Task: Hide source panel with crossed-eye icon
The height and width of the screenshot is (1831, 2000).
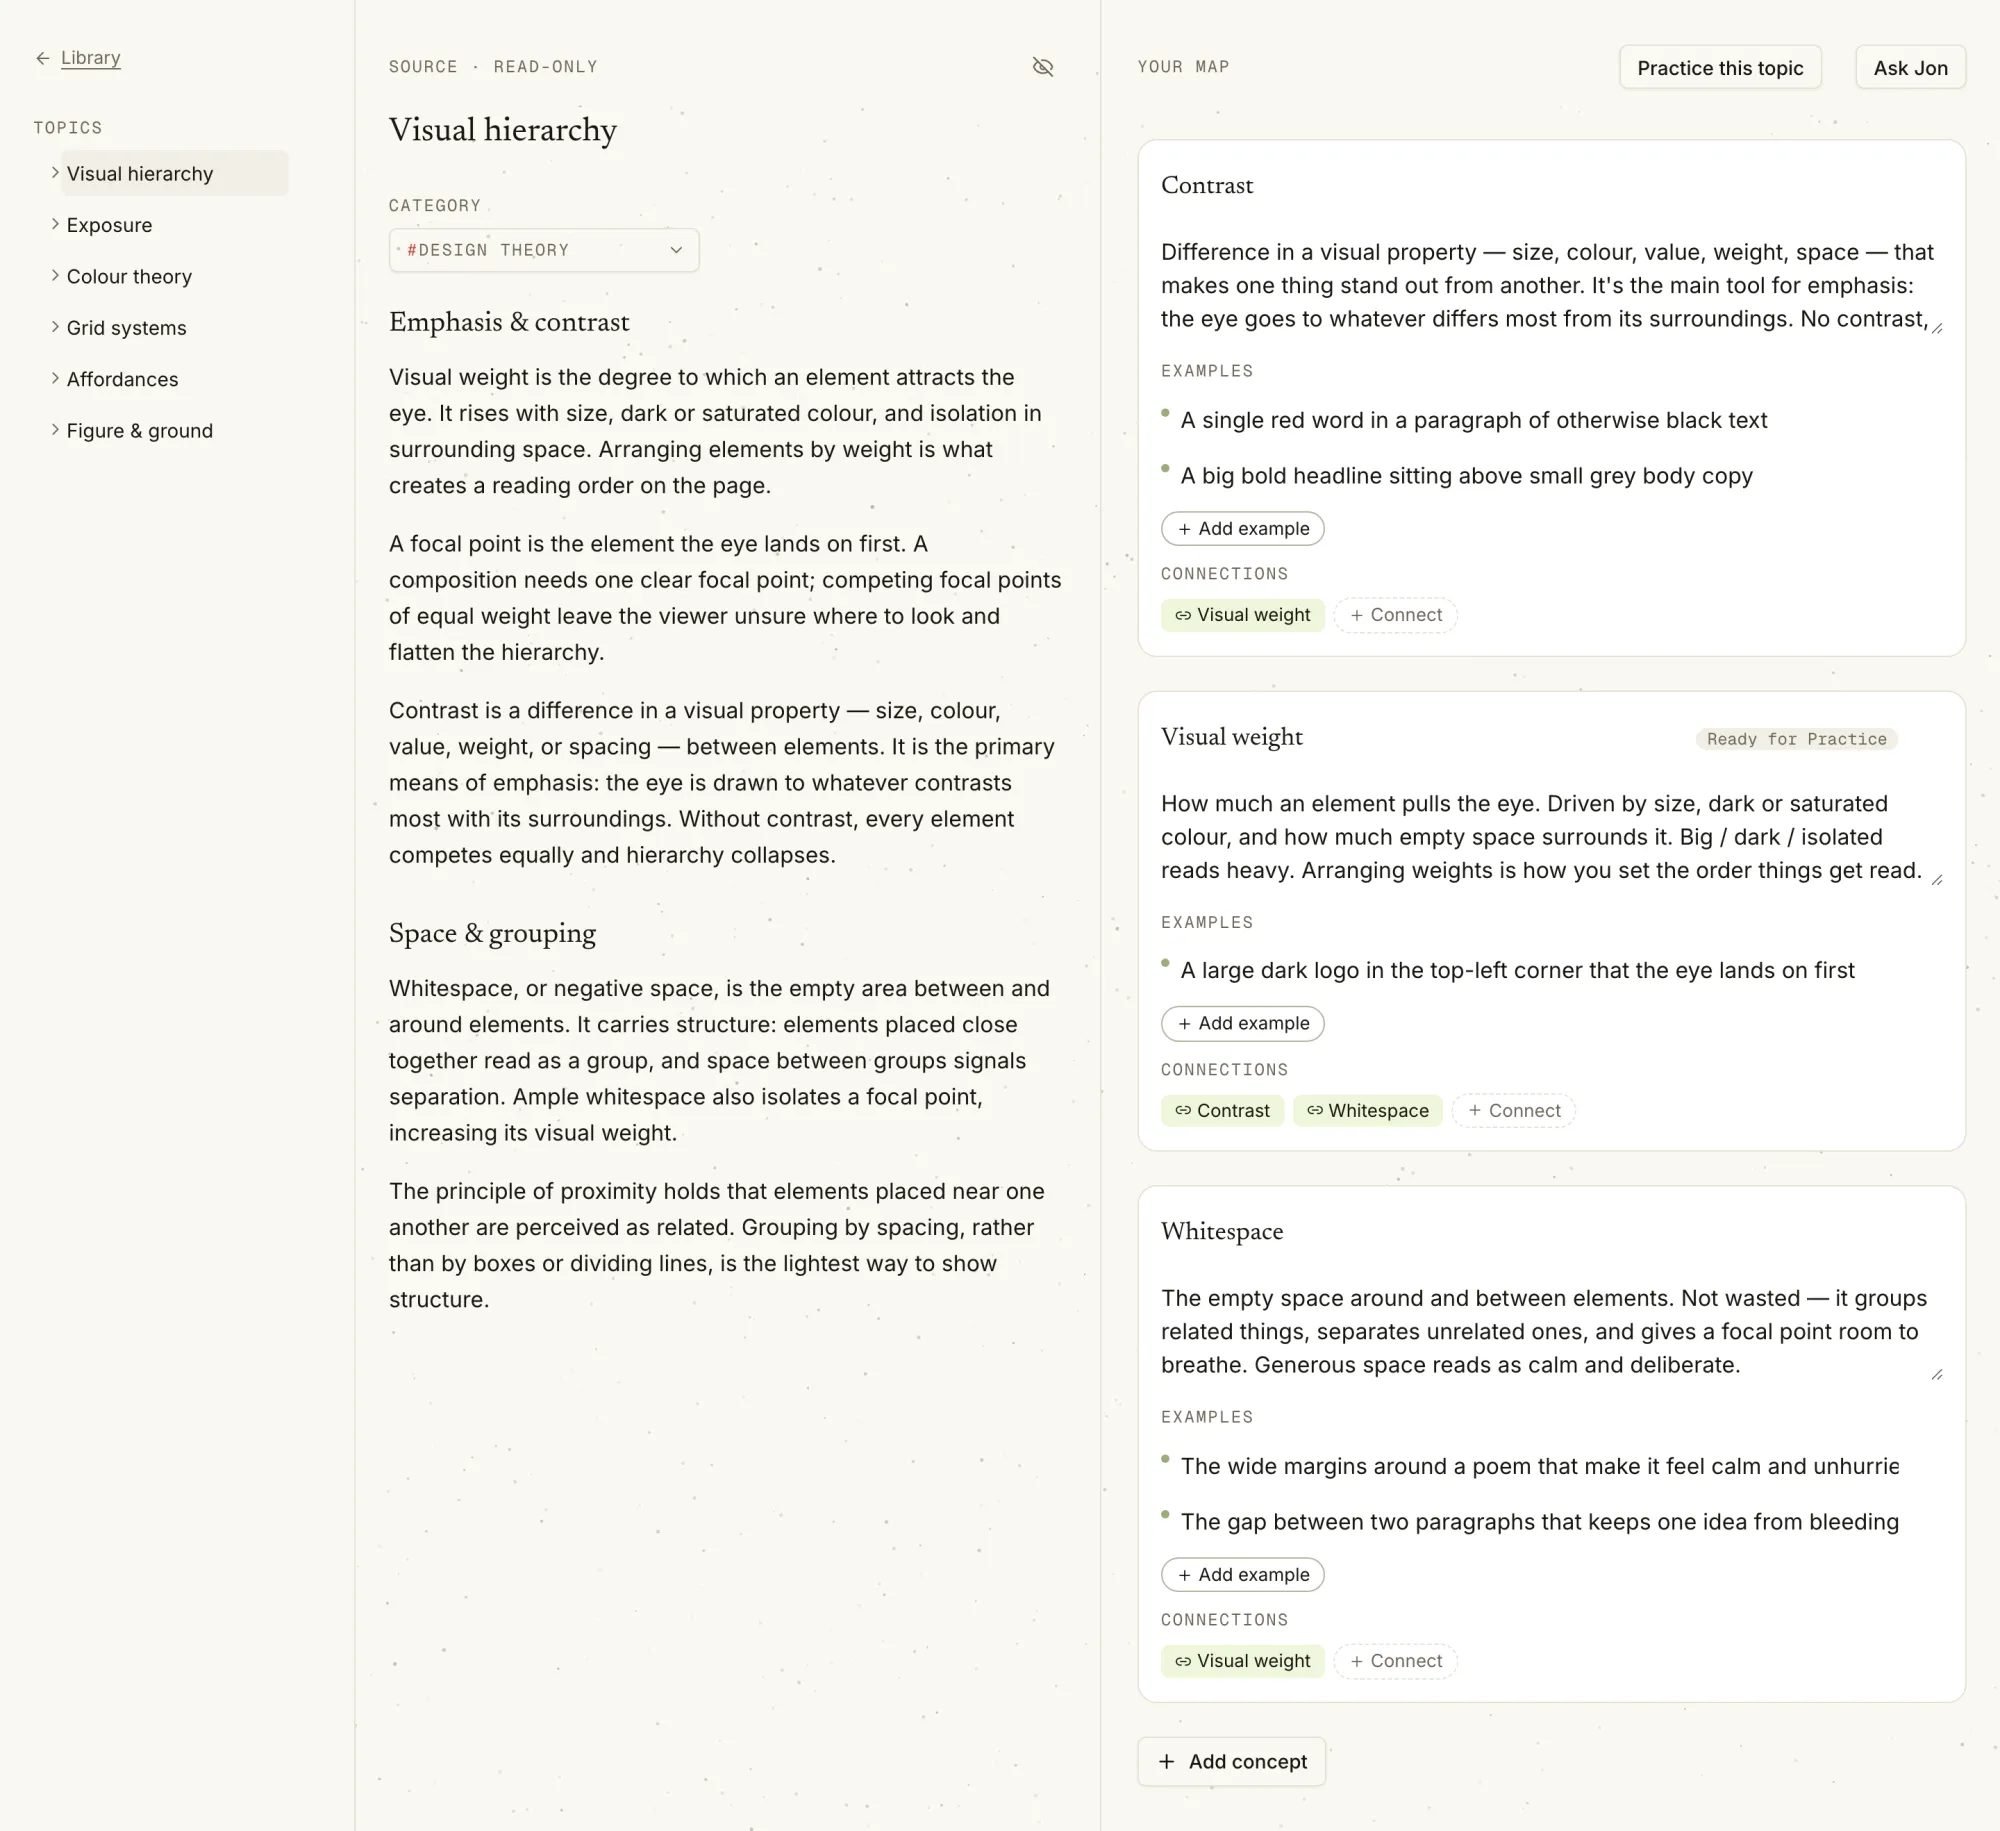Action: tap(1043, 67)
